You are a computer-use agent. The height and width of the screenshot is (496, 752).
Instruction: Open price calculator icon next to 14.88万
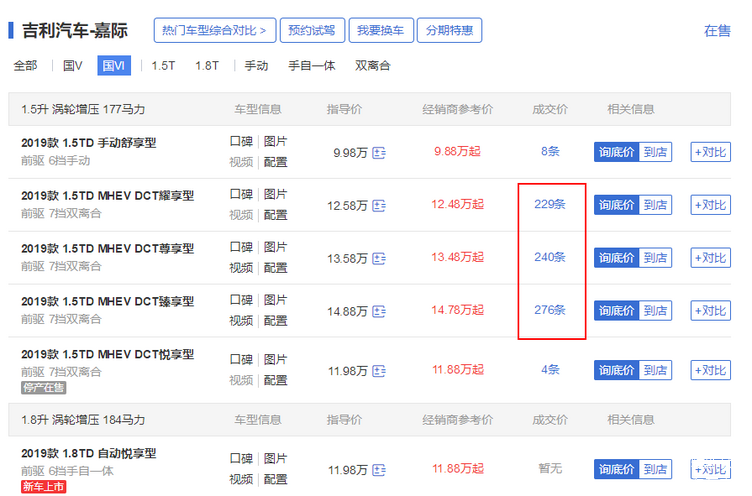(x=379, y=311)
